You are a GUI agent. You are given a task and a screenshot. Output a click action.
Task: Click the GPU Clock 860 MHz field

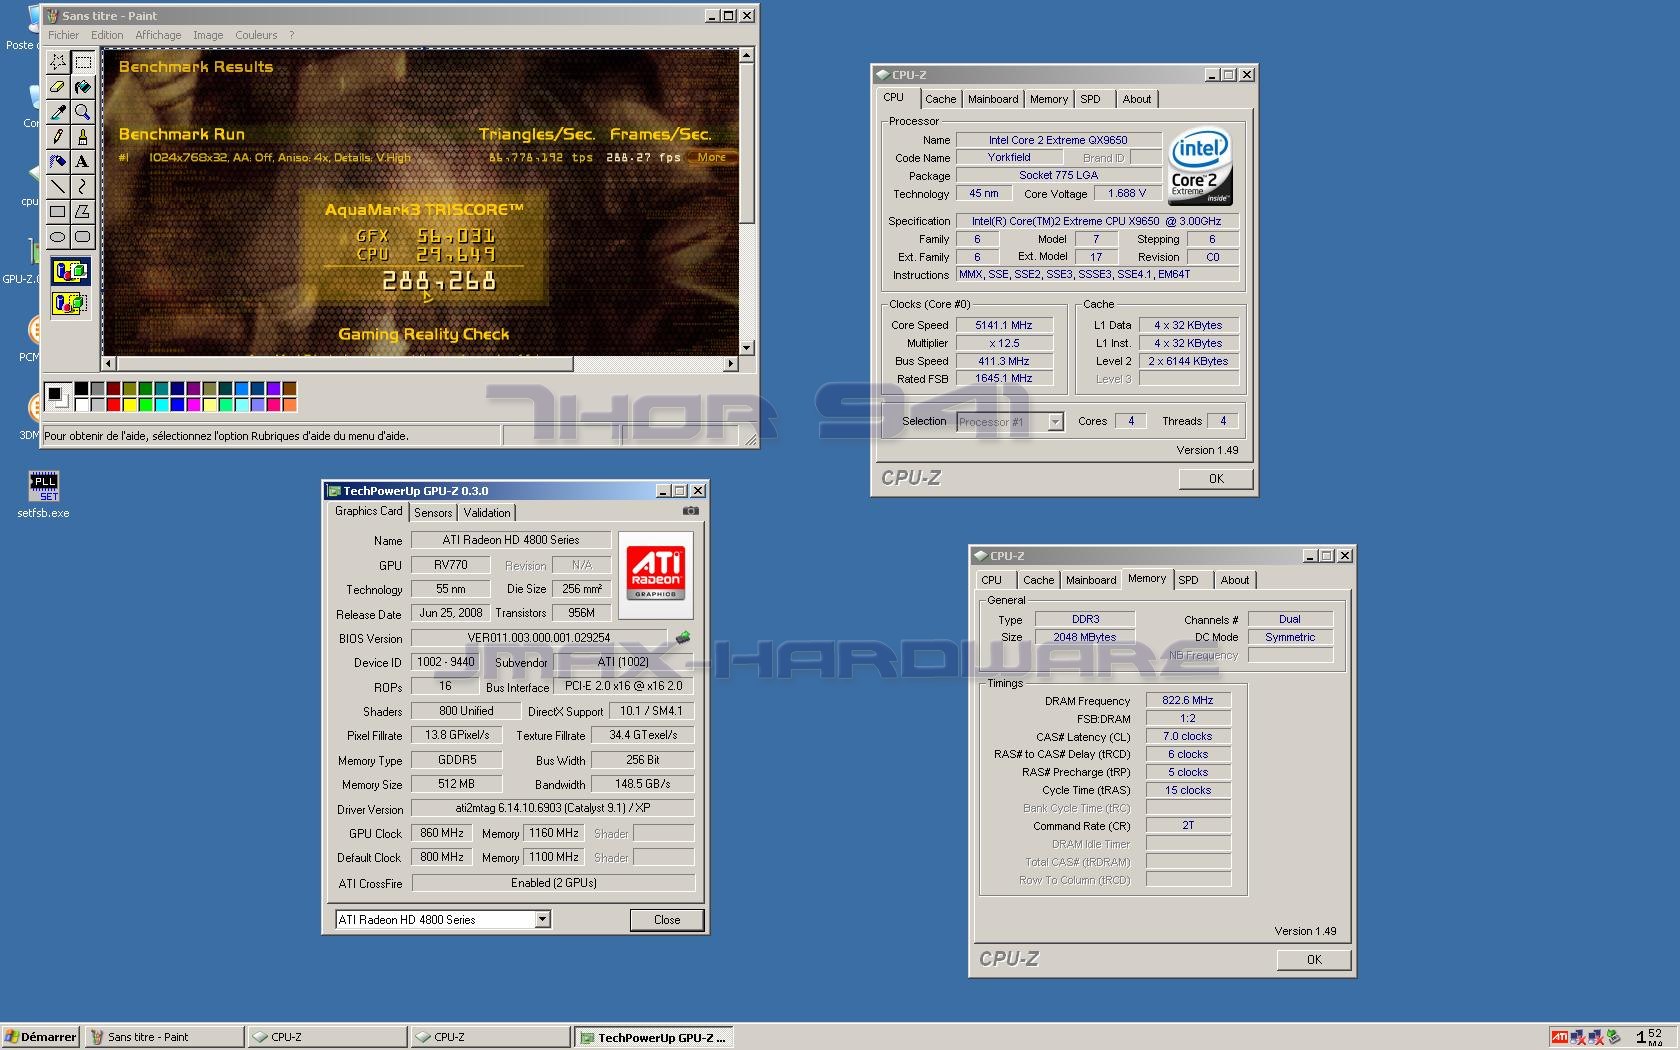(x=441, y=833)
